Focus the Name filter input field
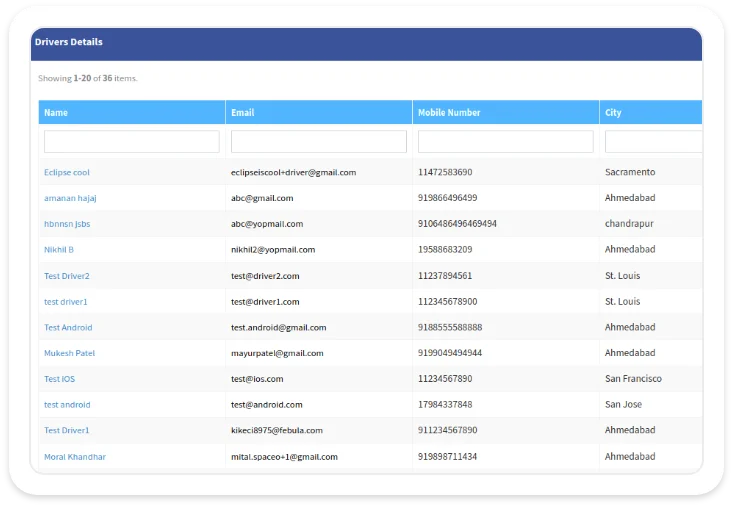The height and width of the screenshot is (507, 733). point(131,142)
